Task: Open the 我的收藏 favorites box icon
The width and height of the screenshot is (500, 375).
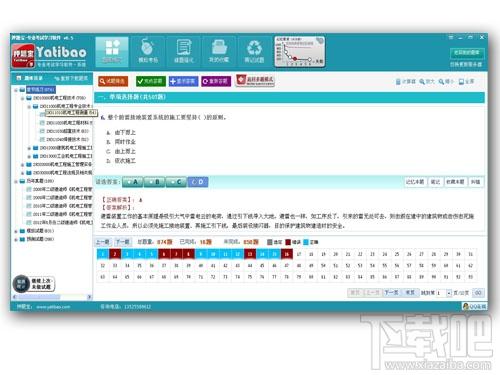Action: click(219, 51)
